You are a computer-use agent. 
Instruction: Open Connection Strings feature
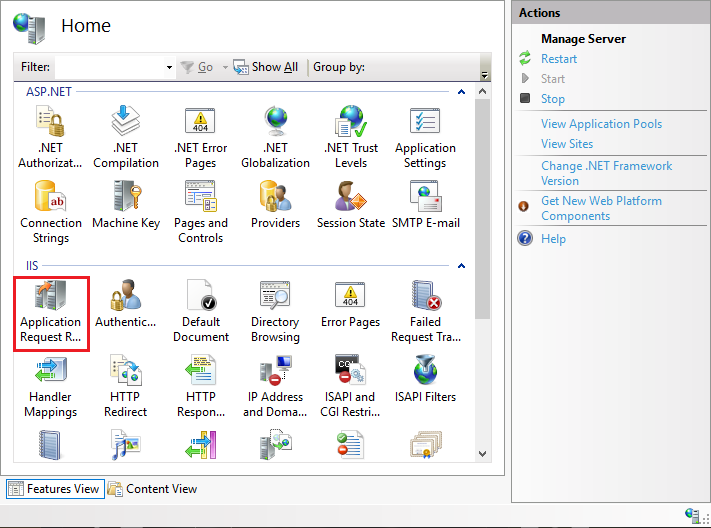(x=51, y=212)
